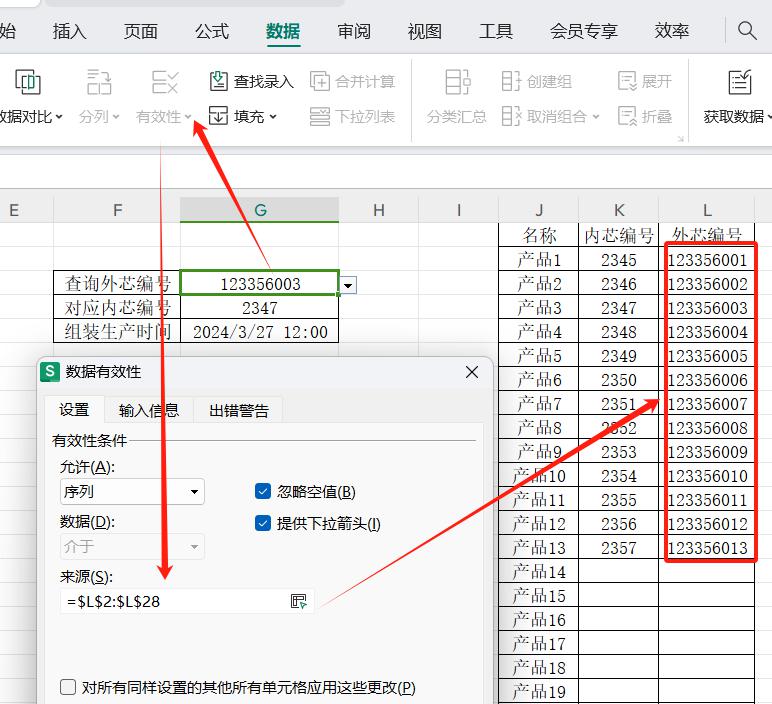Screen dimensions: 772x704
Task: Click the 对应内芯编号 label cell
Action: 117,308
